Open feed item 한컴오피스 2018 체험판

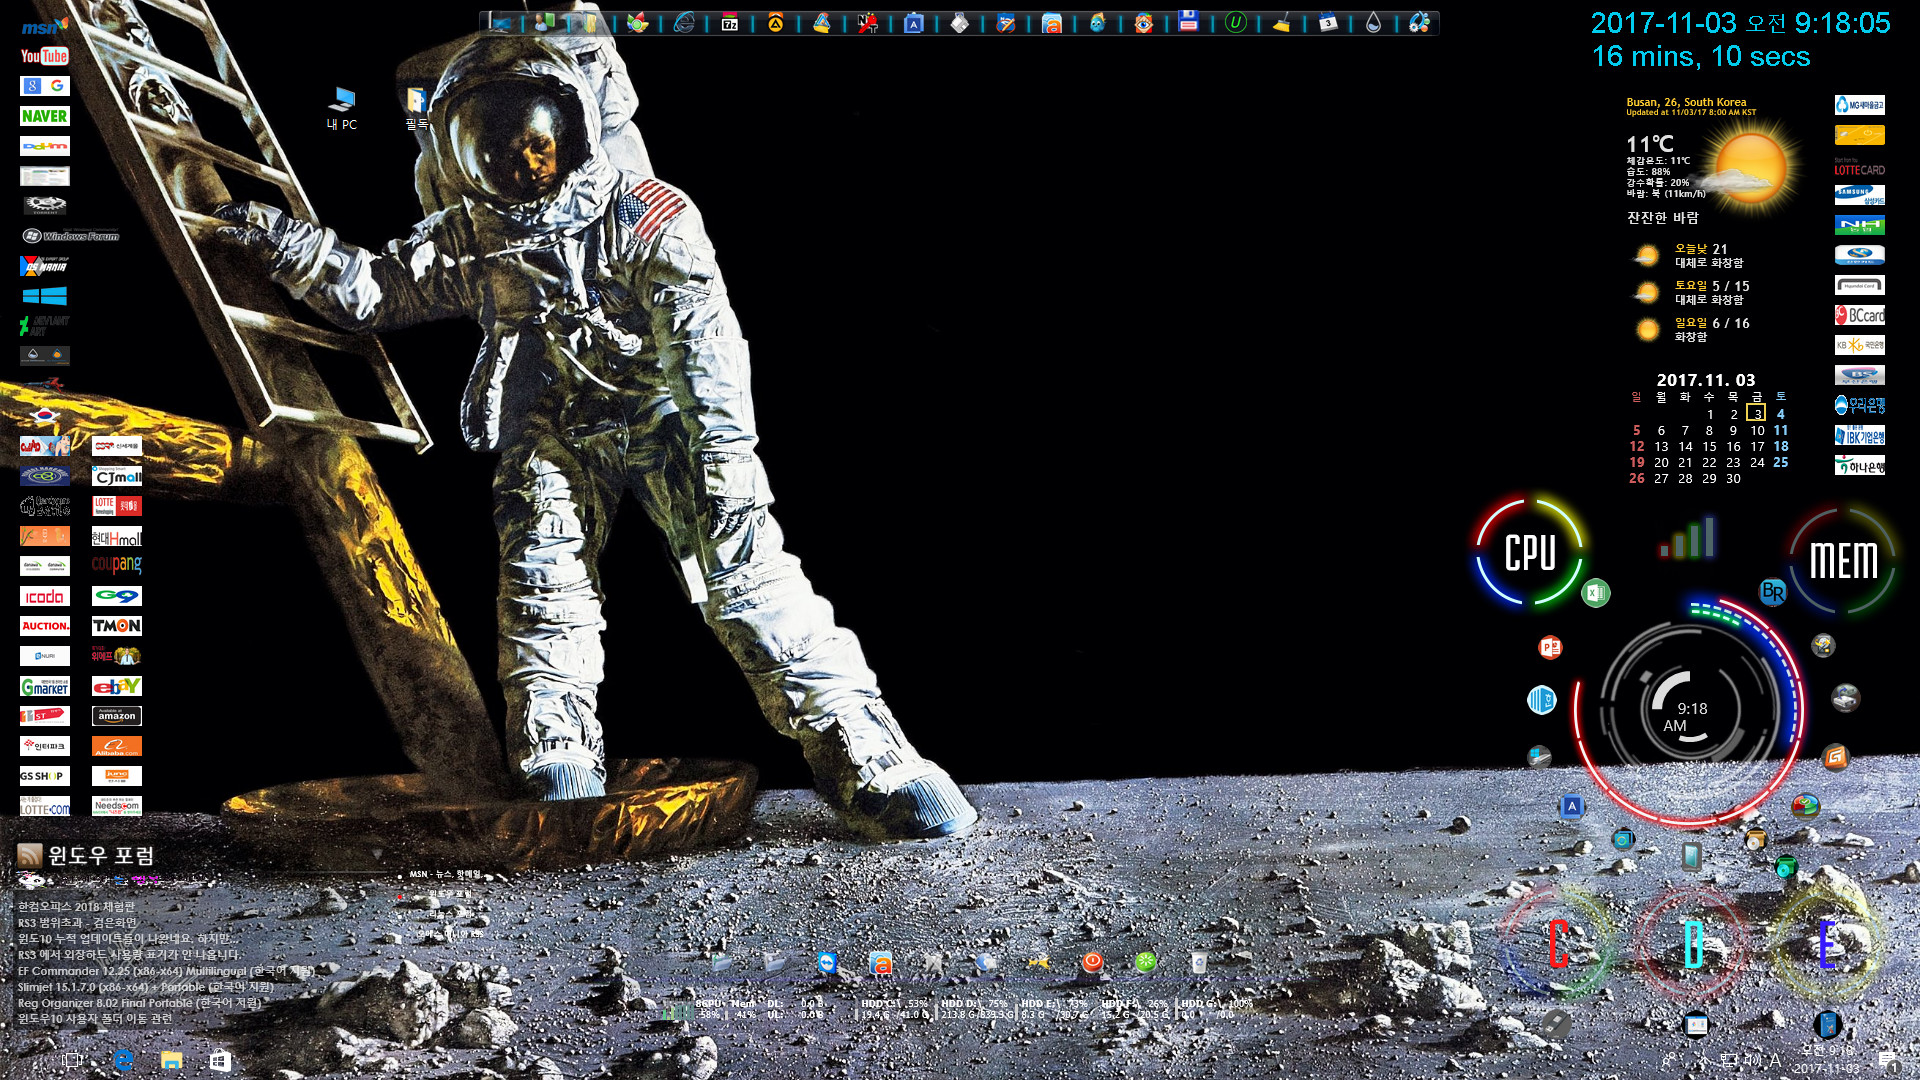(x=76, y=907)
